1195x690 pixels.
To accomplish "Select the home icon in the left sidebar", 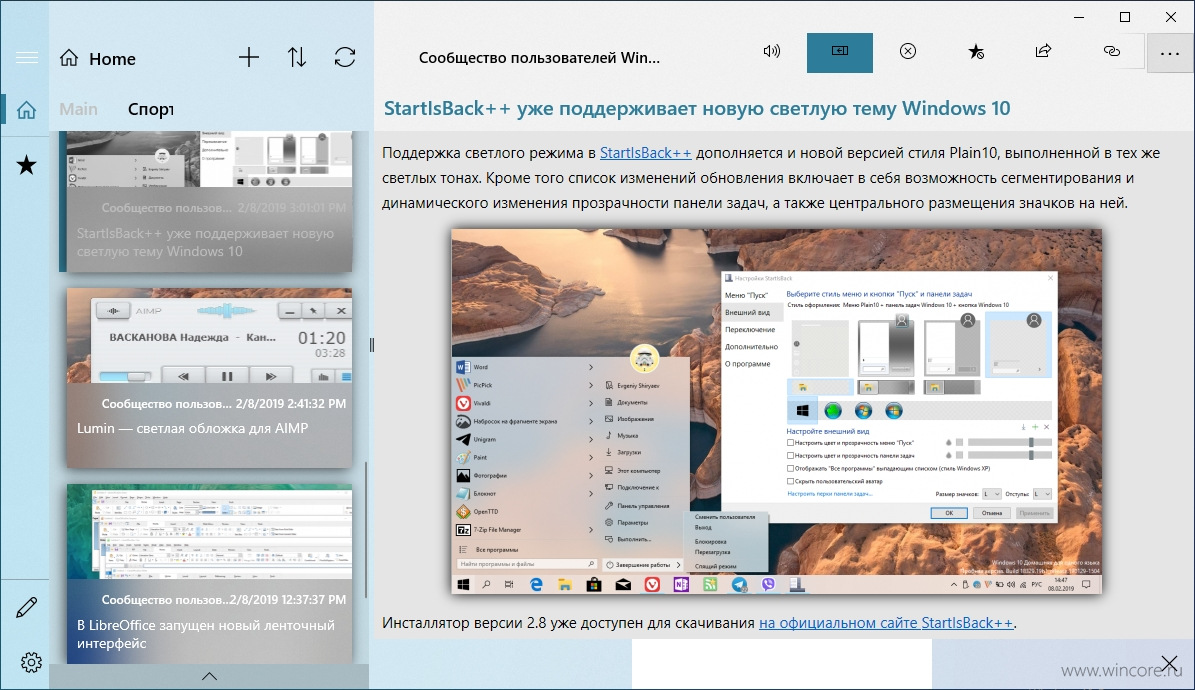I will [26, 111].
